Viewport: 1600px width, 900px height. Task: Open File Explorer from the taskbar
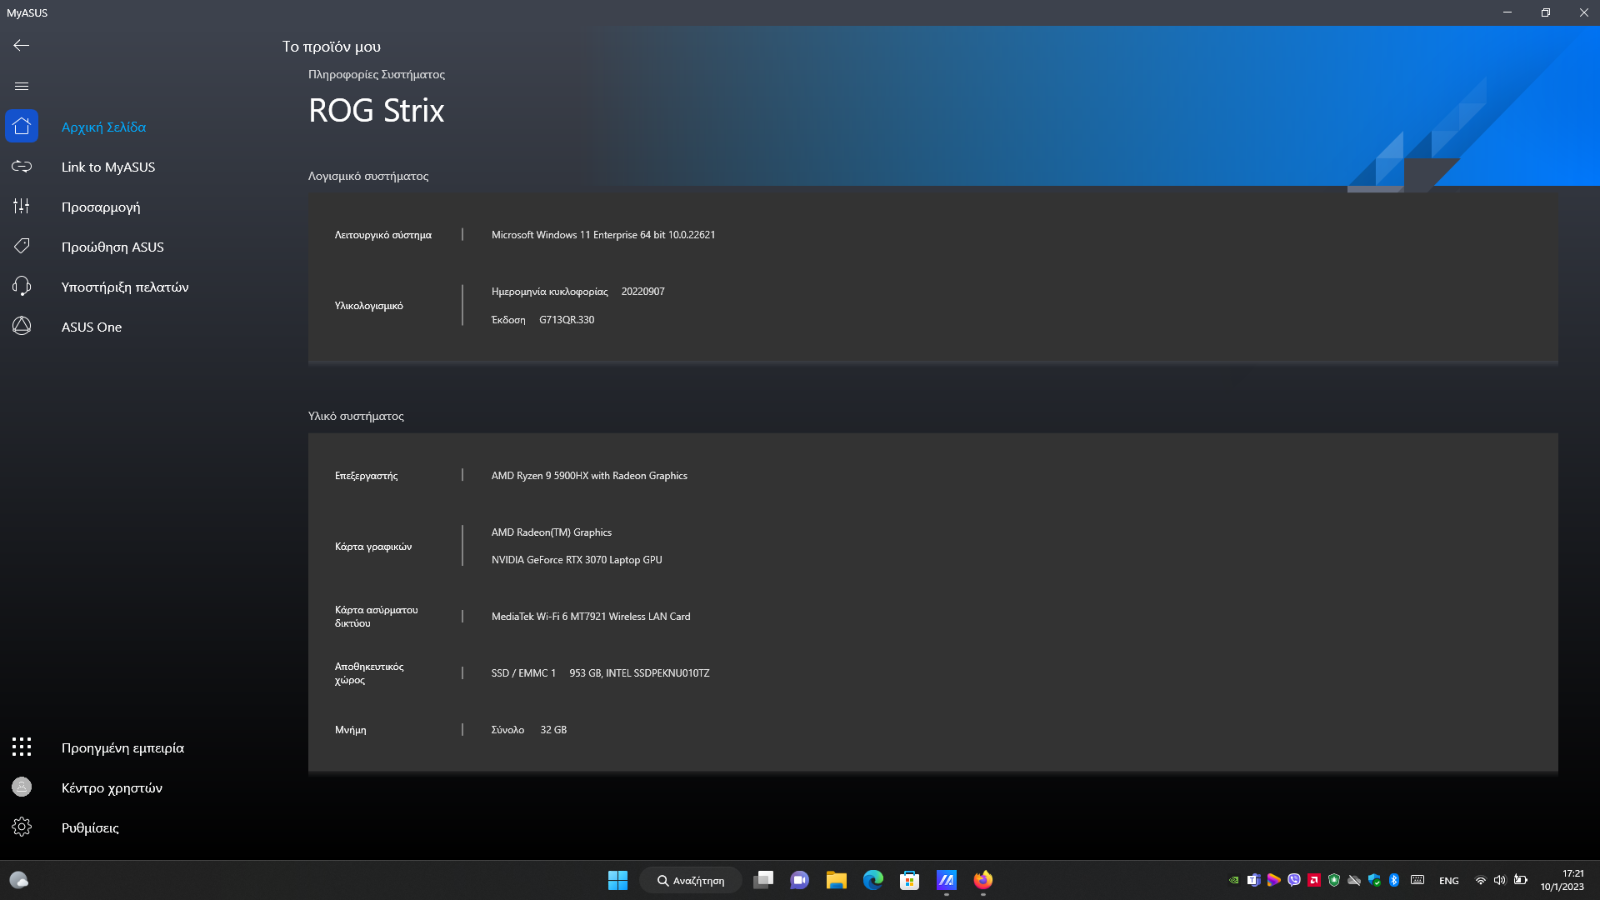click(837, 880)
